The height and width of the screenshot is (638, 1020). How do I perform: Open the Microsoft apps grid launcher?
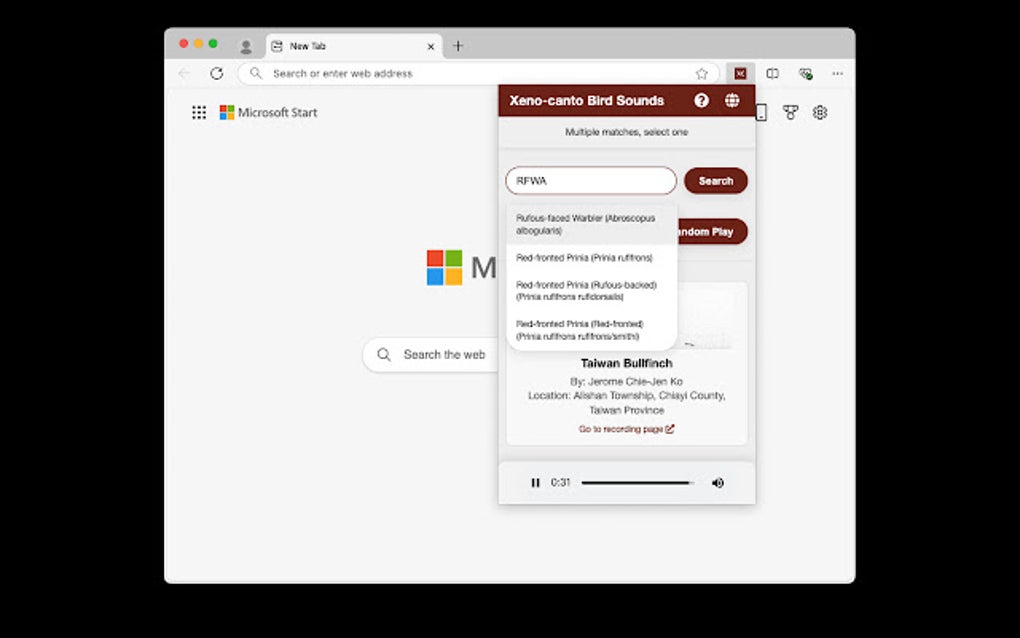point(199,113)
